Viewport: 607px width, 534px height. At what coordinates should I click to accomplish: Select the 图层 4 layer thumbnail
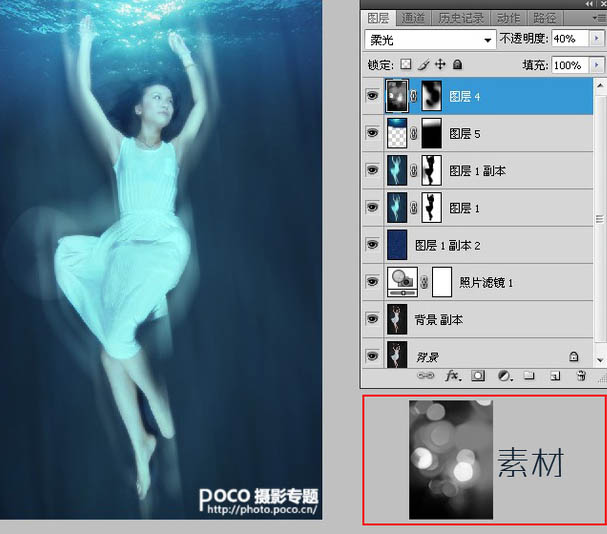(397, 96)
